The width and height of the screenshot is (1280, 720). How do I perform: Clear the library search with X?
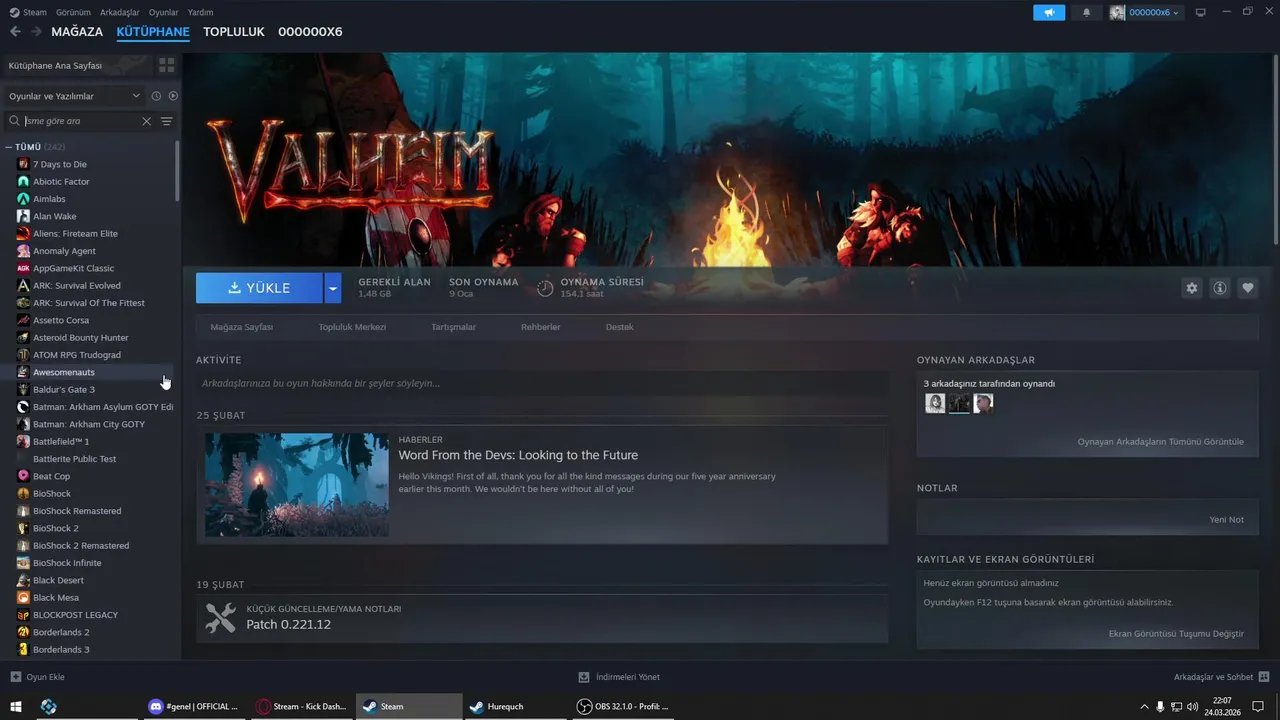coord(146,121)
